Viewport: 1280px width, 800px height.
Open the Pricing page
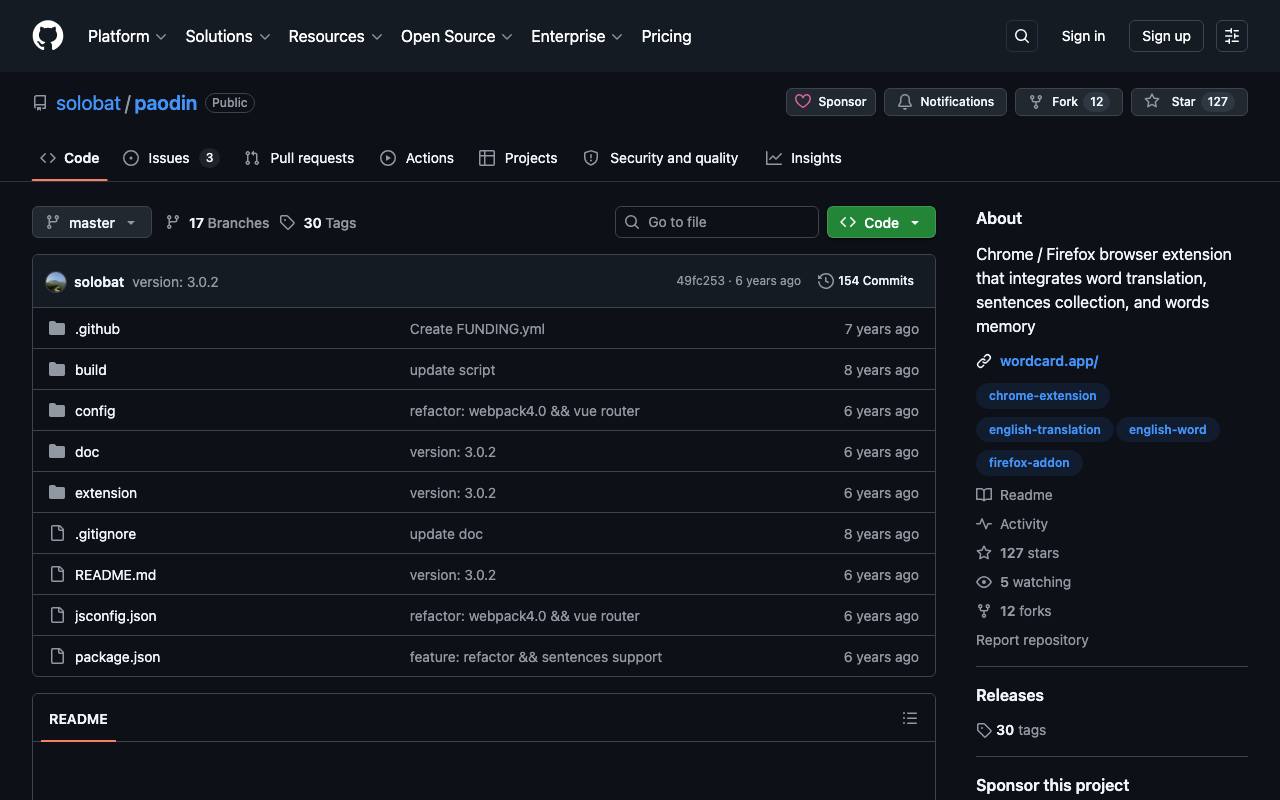click(x=666, y=36)
